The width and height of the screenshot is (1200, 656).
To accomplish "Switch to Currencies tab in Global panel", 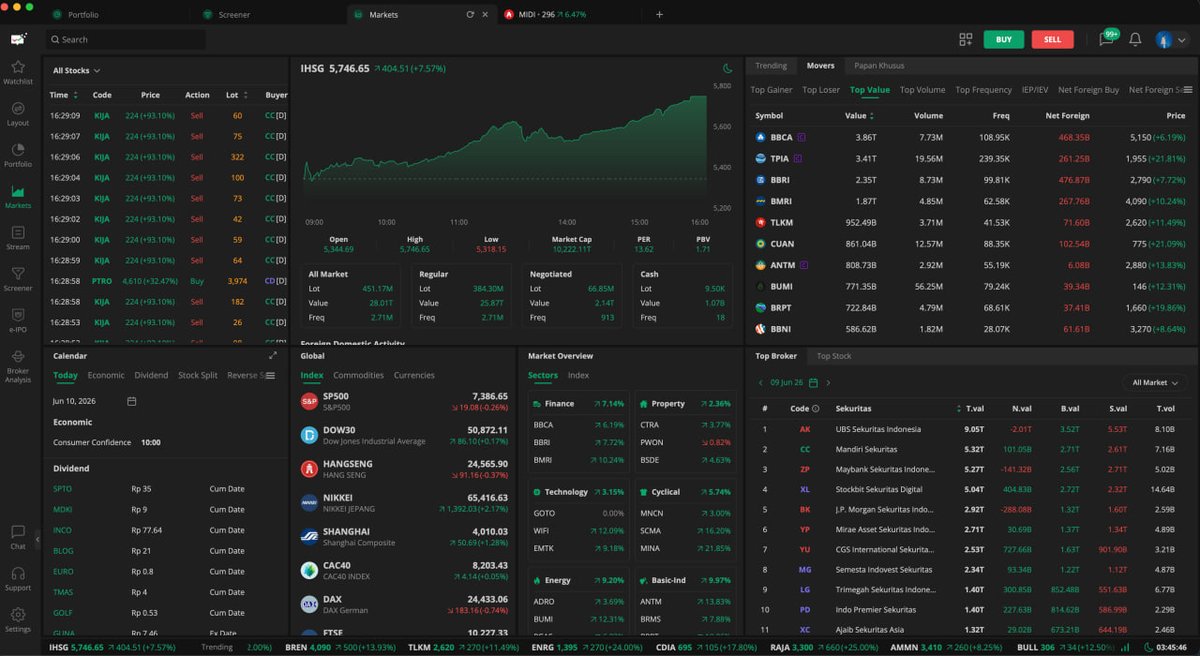I will pos(414,375).
